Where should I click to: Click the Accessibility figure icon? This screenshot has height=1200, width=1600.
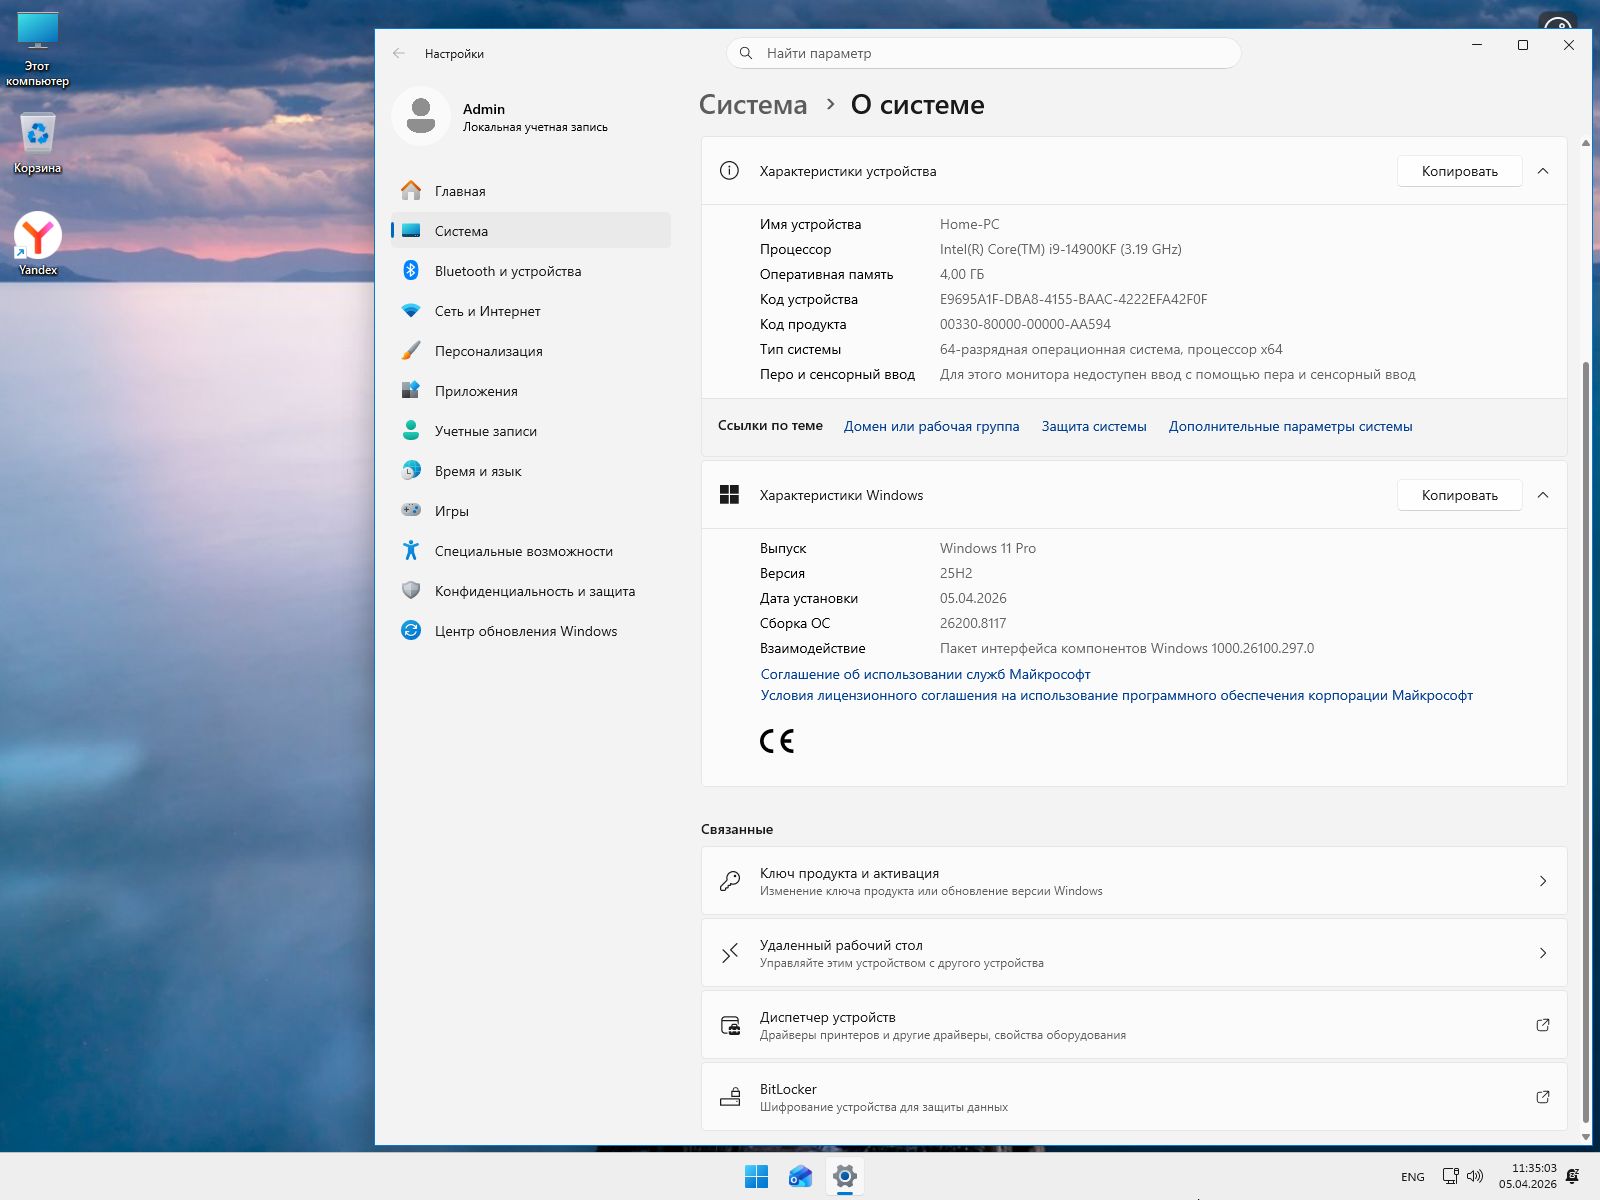click(411, 551)
